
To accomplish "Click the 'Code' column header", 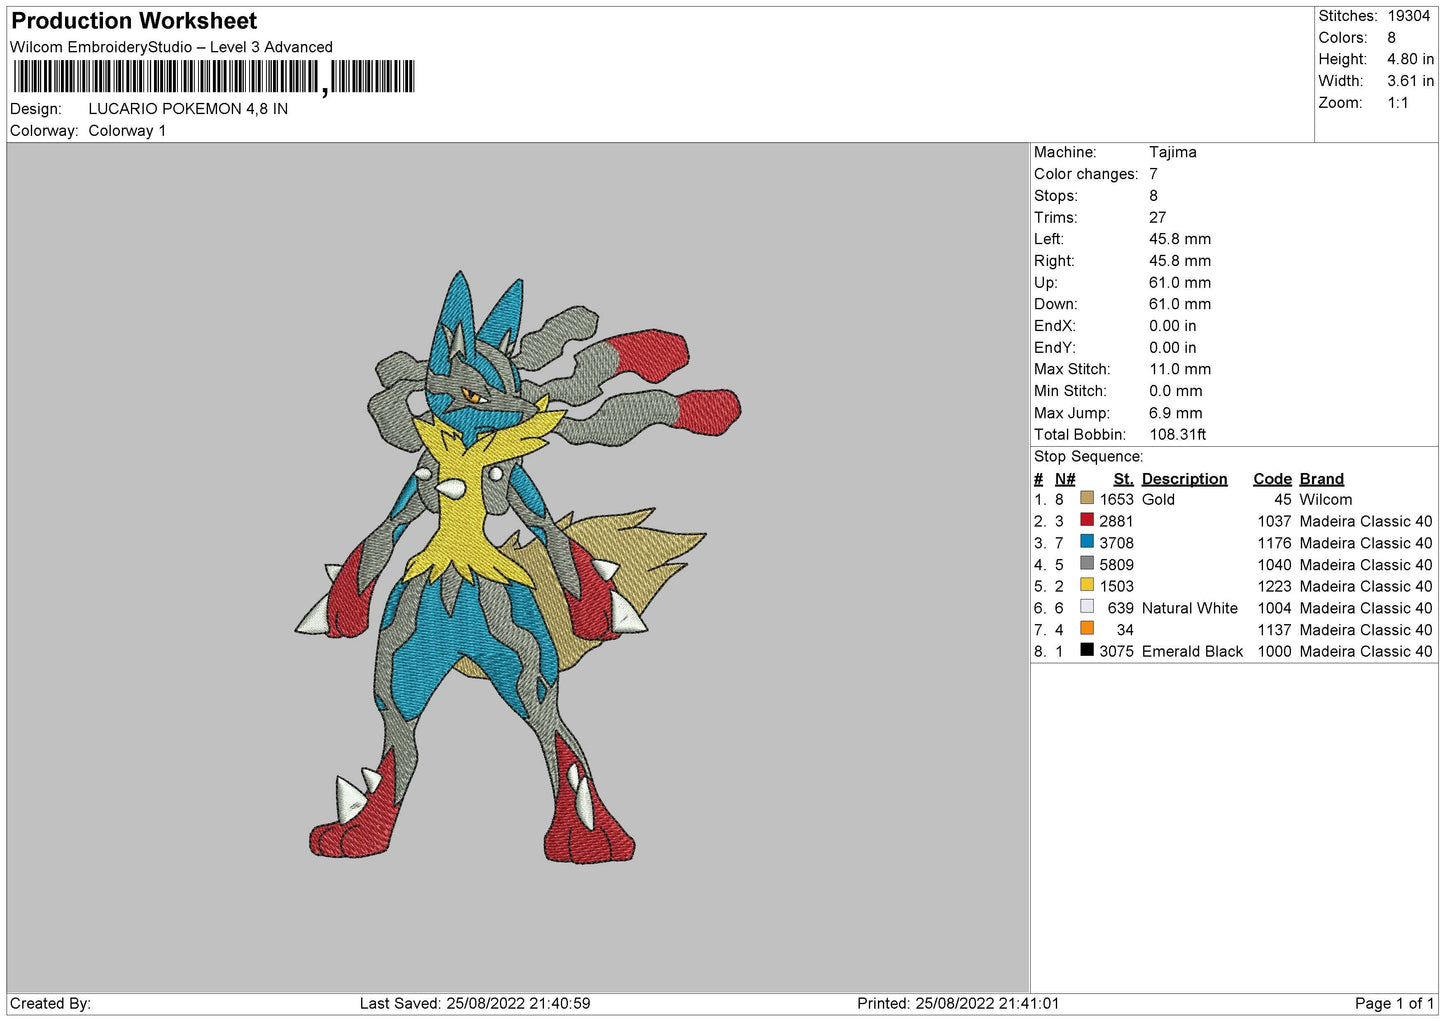I will 1272,479.
